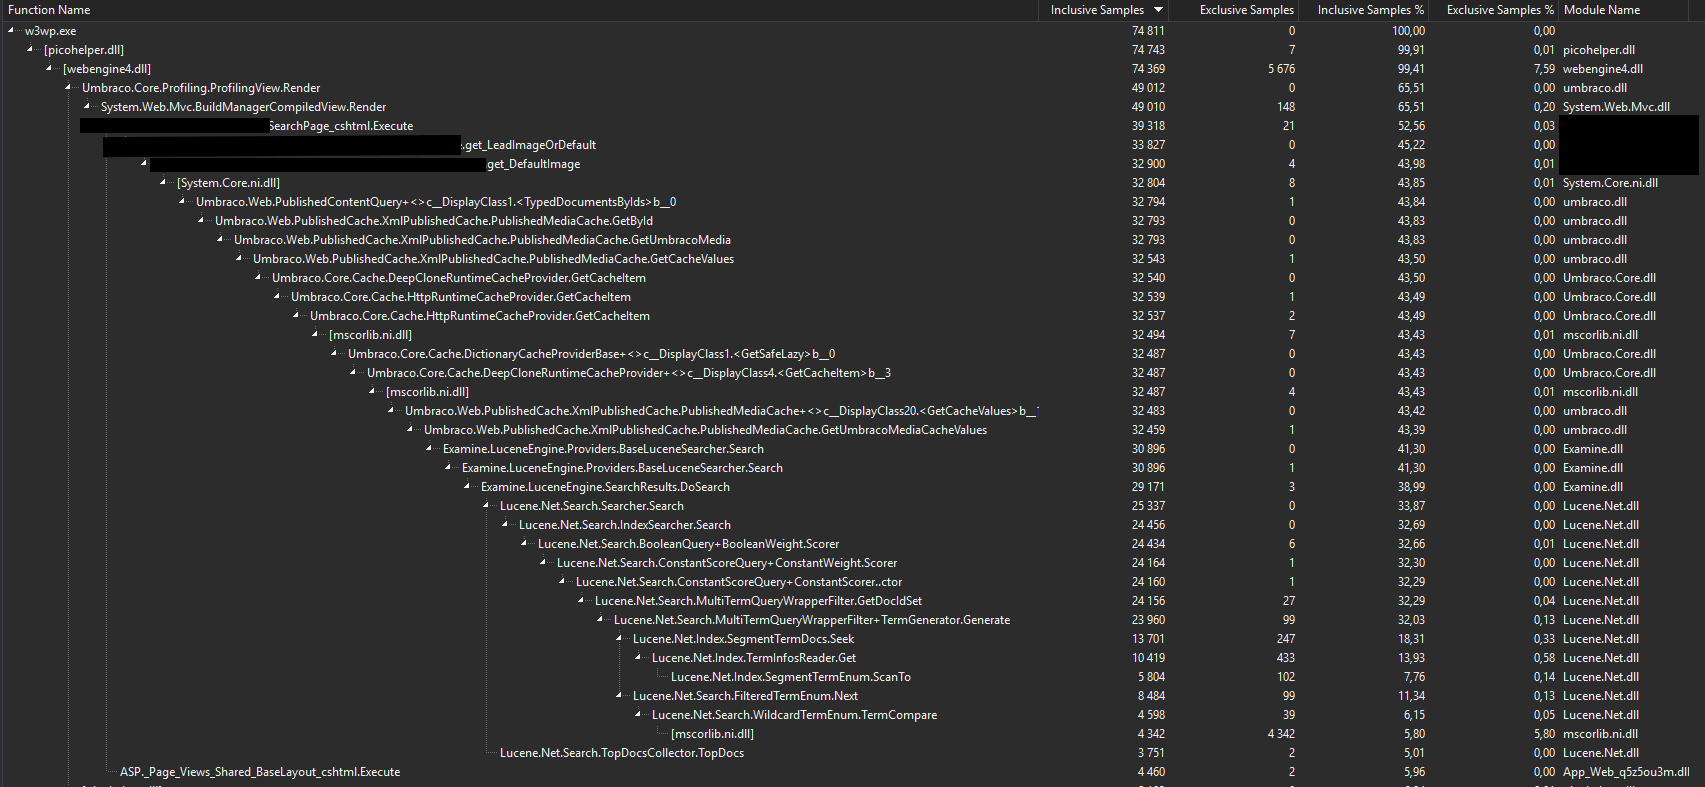Viewport: 1705px width, 787px height.
Task: Collapse the [System.Core.ni.dll] node
Action: (x=164, y=183)
